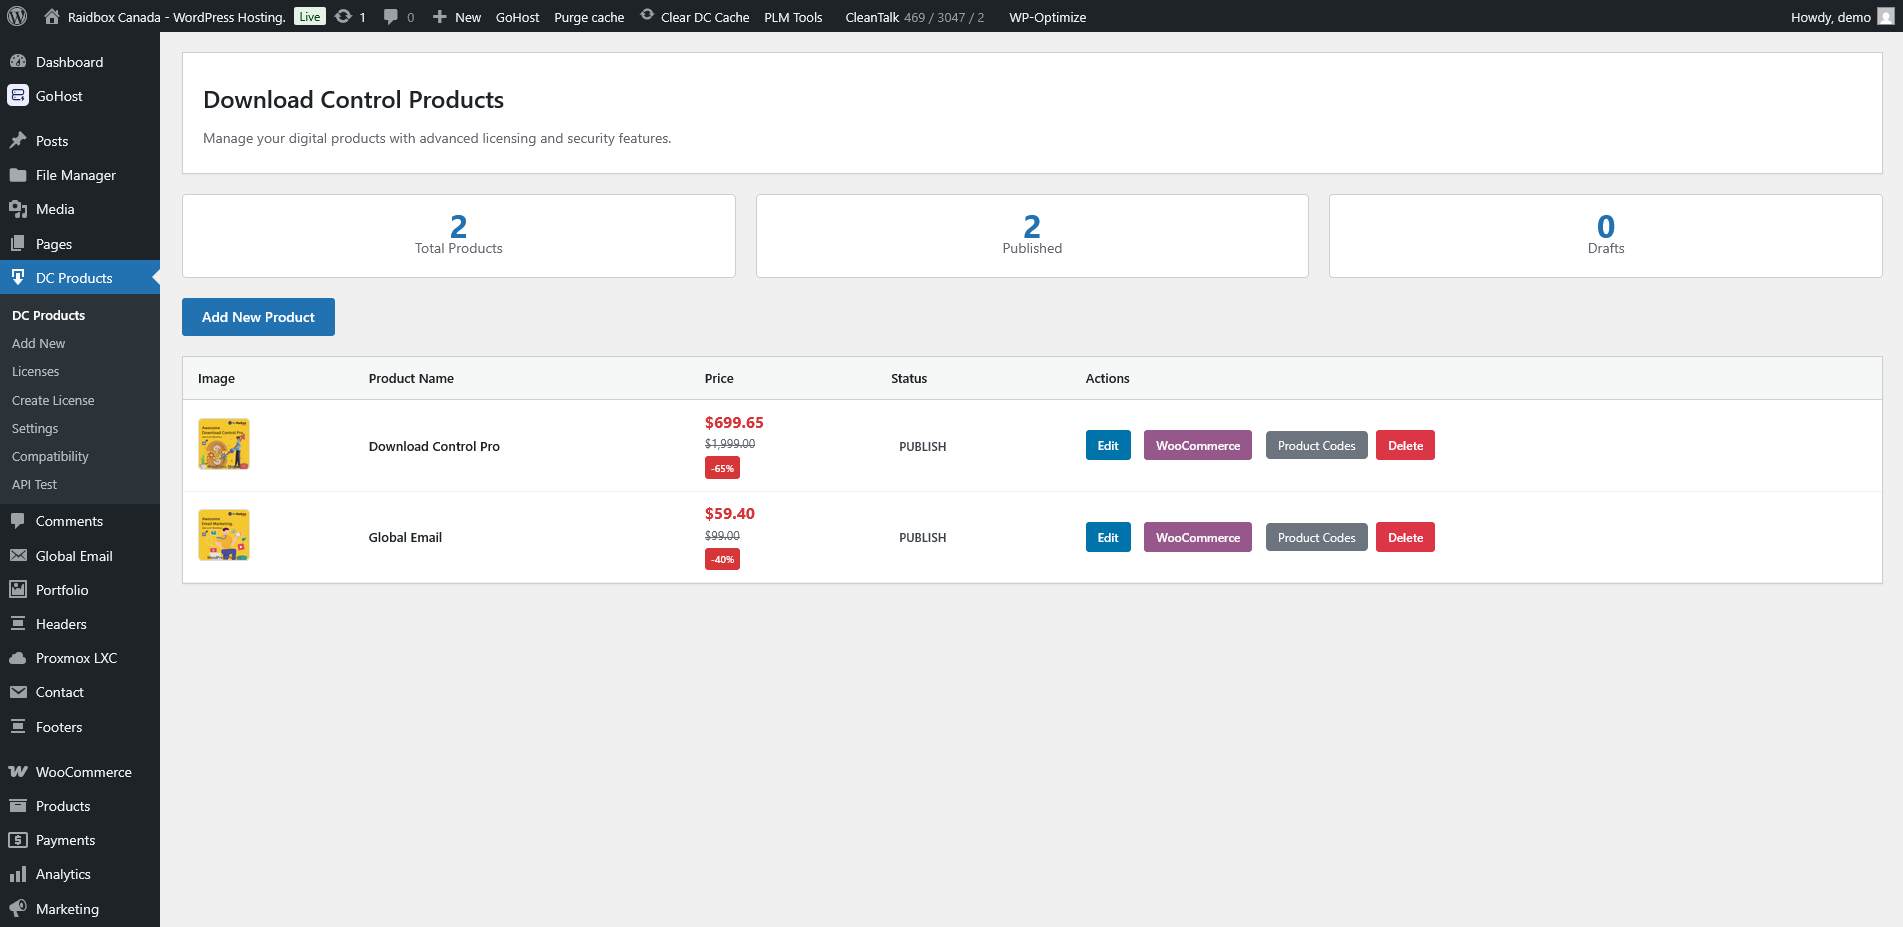Click the Portfolio sidebar icon

(x=18, y=589)
